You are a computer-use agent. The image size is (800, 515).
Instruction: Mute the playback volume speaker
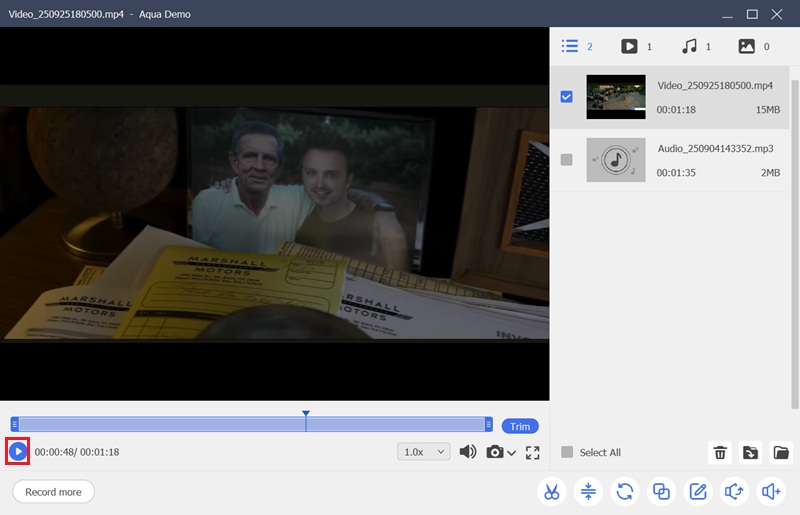coord(467,452)
